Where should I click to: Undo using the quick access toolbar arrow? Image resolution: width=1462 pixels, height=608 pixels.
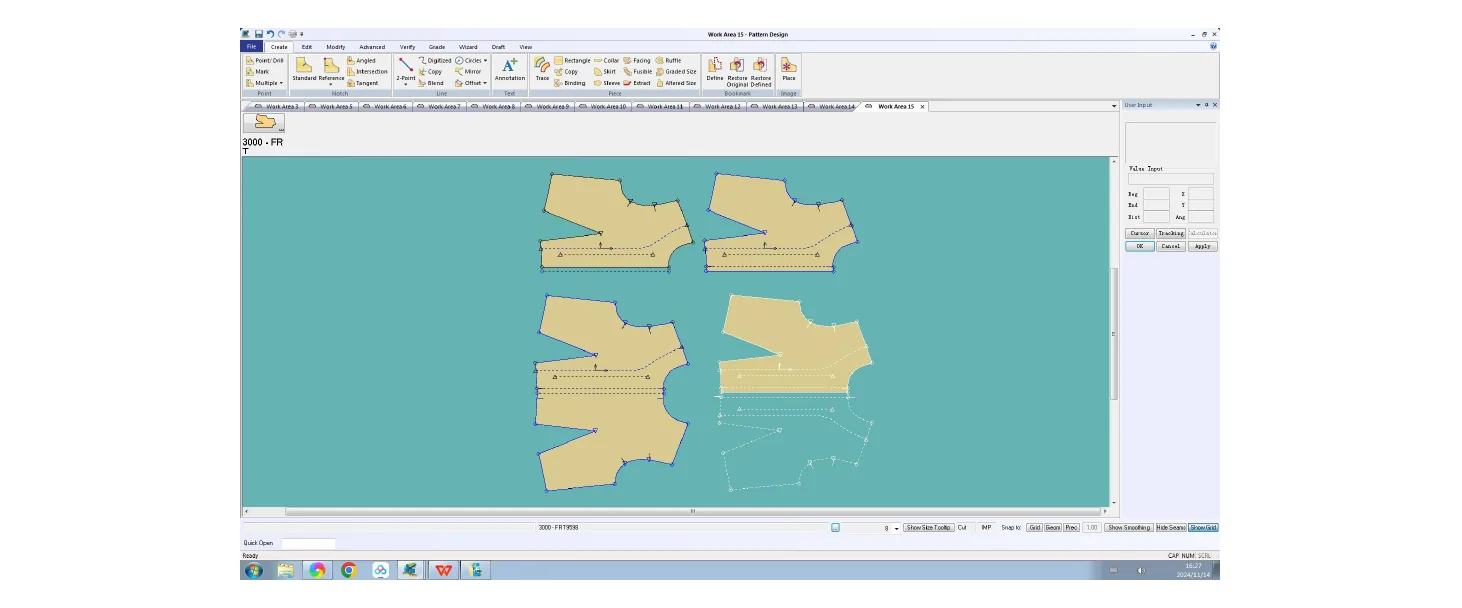(x=270, y=34)
